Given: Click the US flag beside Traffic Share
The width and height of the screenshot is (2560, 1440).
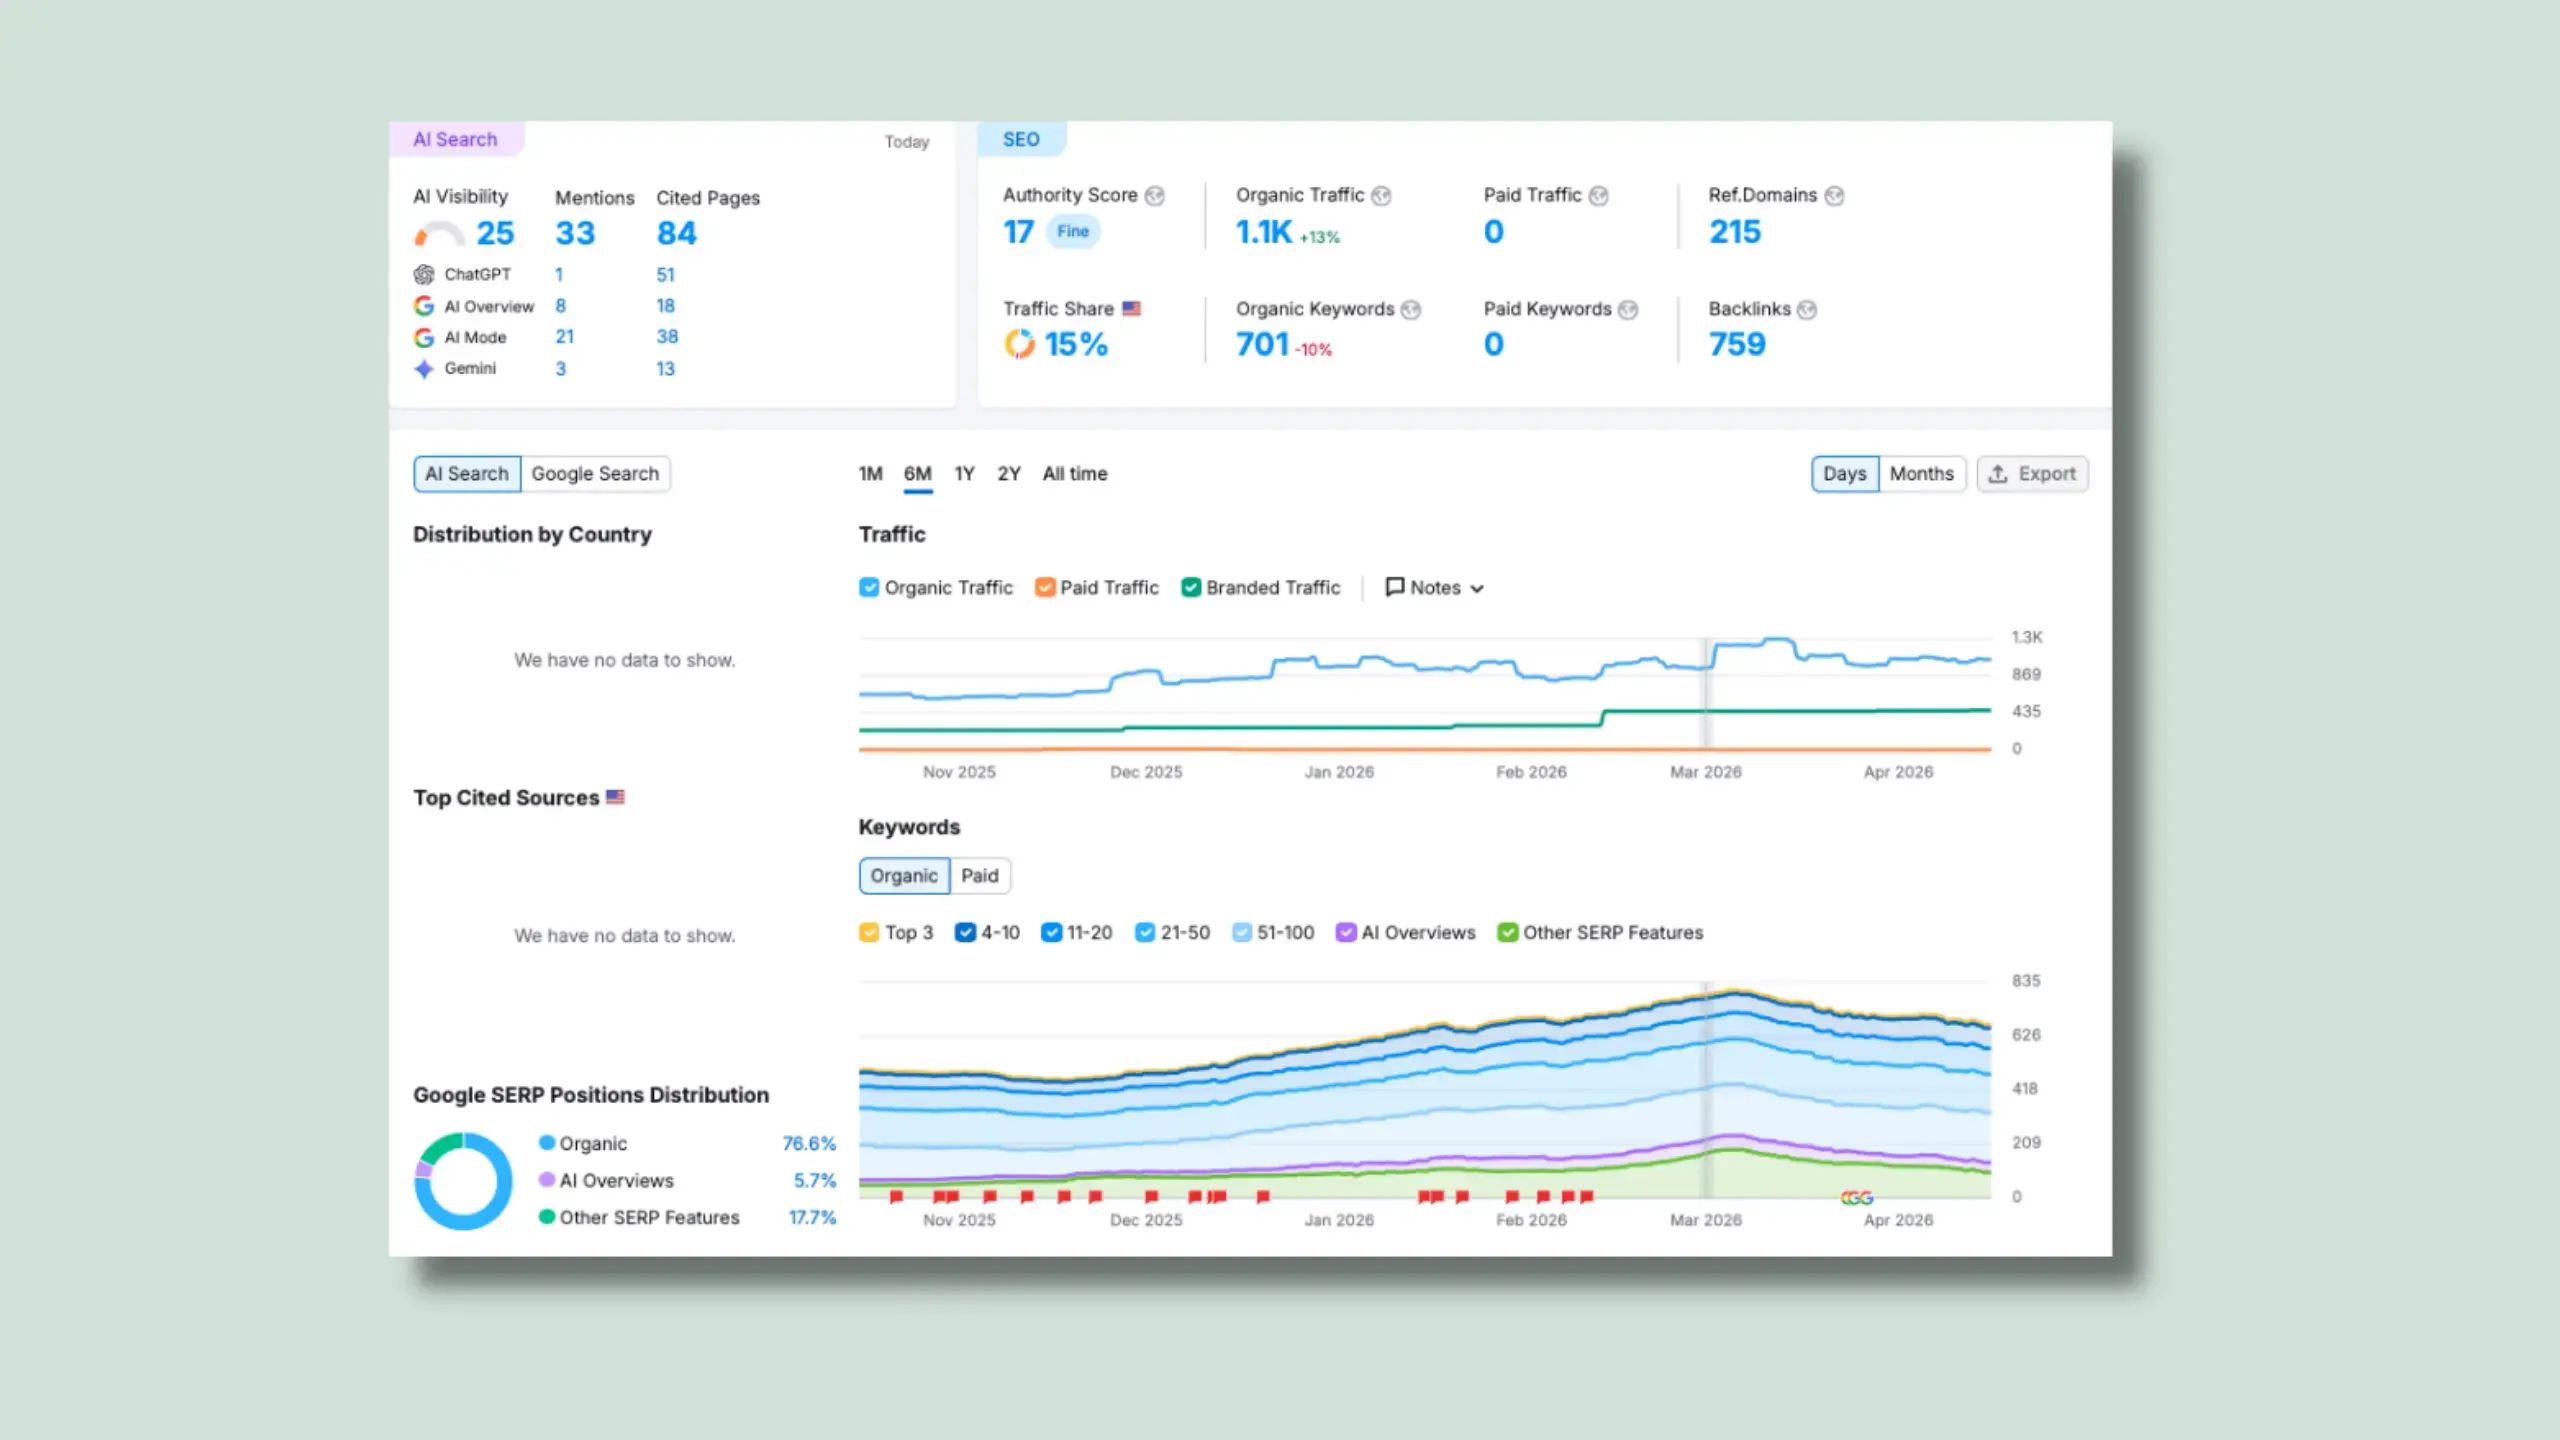Looking at the screenshot, I should point(1132,309).
